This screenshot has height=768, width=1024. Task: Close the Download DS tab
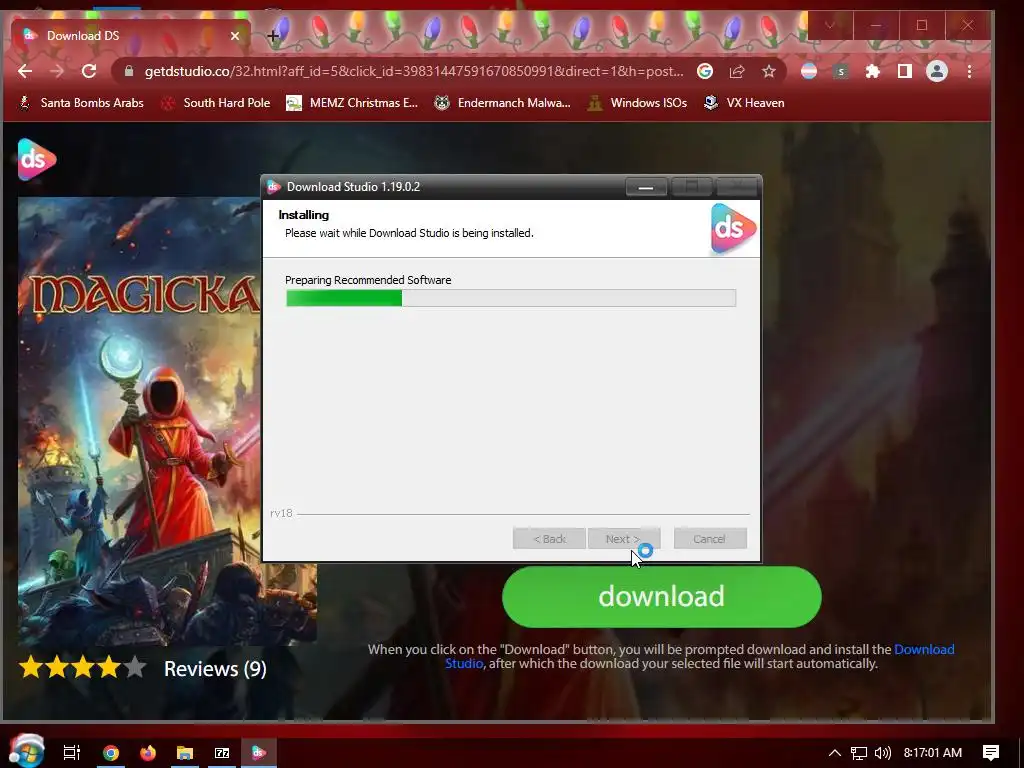point(235,36)
